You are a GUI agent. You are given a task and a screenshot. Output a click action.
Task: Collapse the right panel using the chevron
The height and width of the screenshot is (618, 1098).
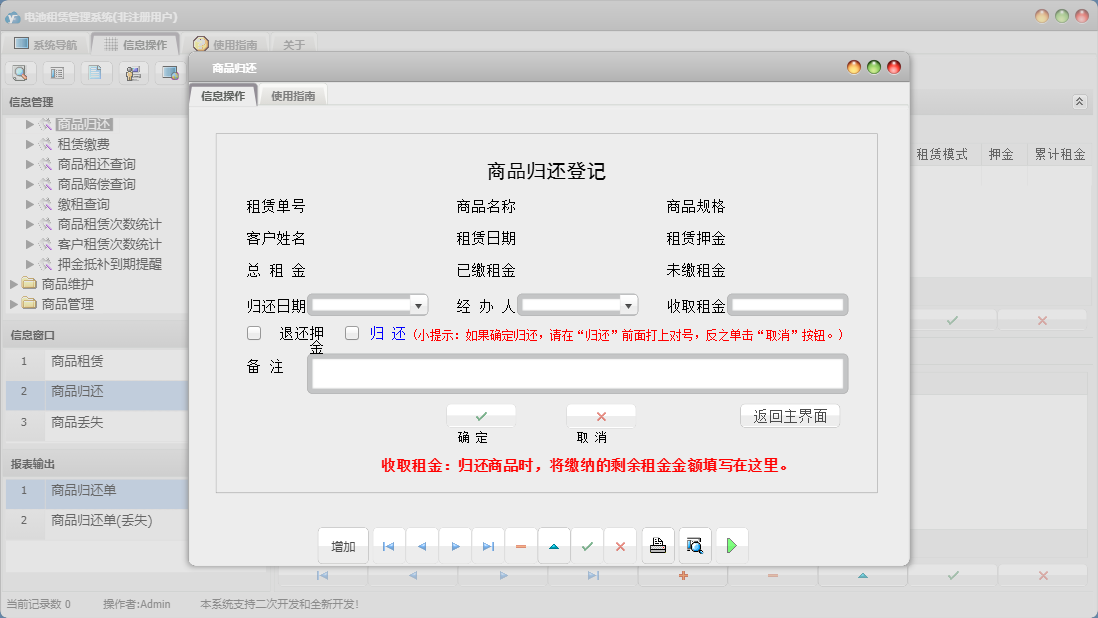coord(1078,101)
